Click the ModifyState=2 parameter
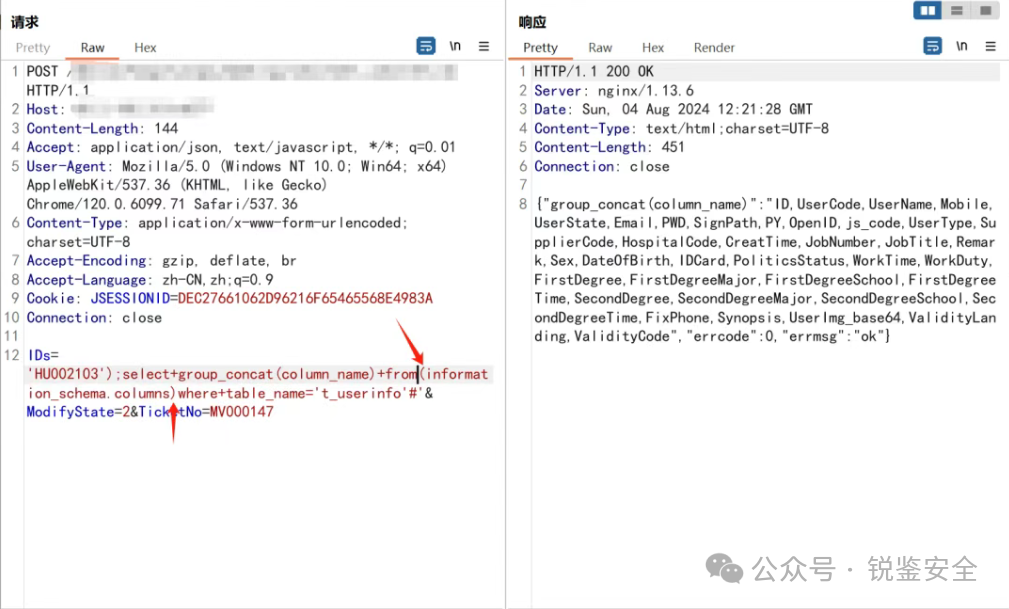This screenshot has width=1009, height=609. (78, 412)
